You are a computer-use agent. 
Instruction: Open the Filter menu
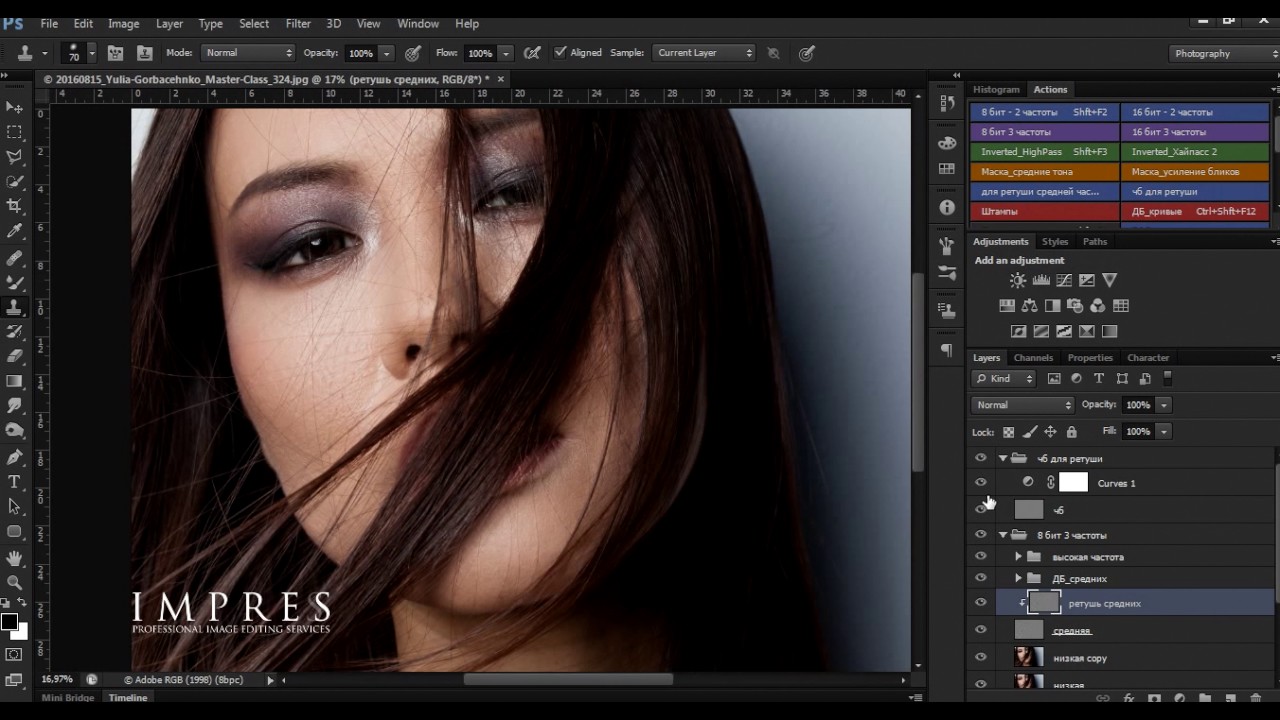[298, 23]
